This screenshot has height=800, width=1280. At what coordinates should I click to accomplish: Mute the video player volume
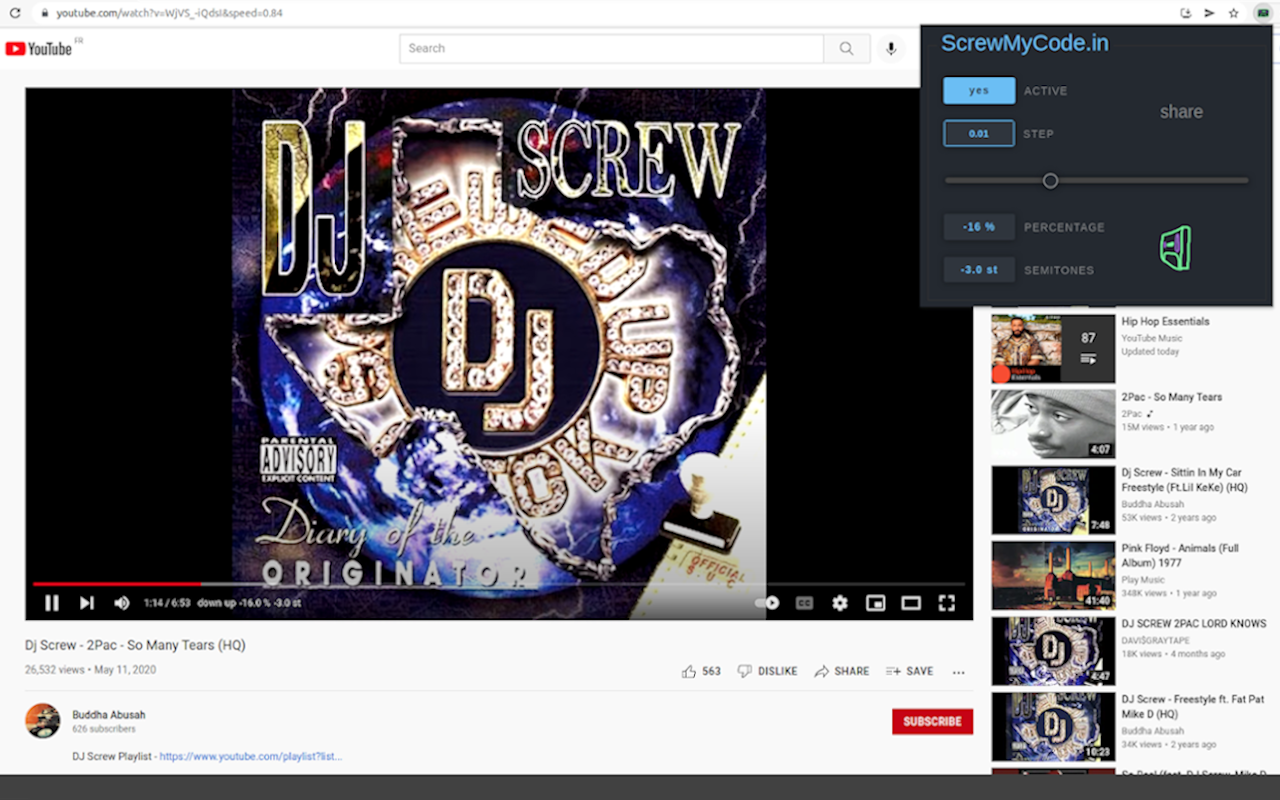pyautogui.click(x=122, y=603)
